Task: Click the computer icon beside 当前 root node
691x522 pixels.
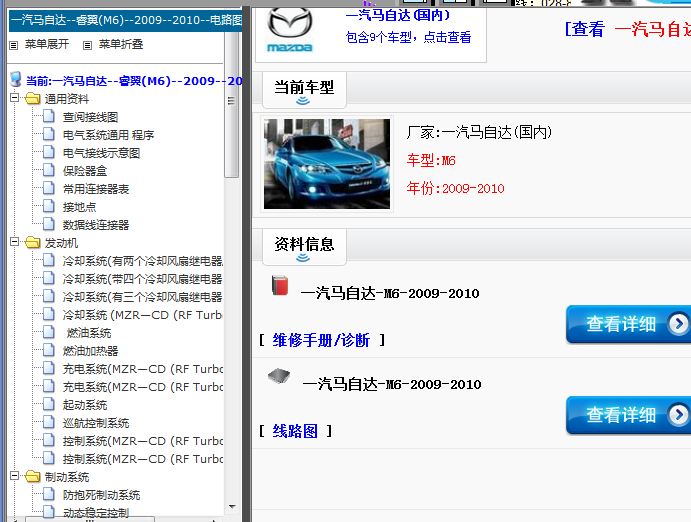Action: coord(16,79)
